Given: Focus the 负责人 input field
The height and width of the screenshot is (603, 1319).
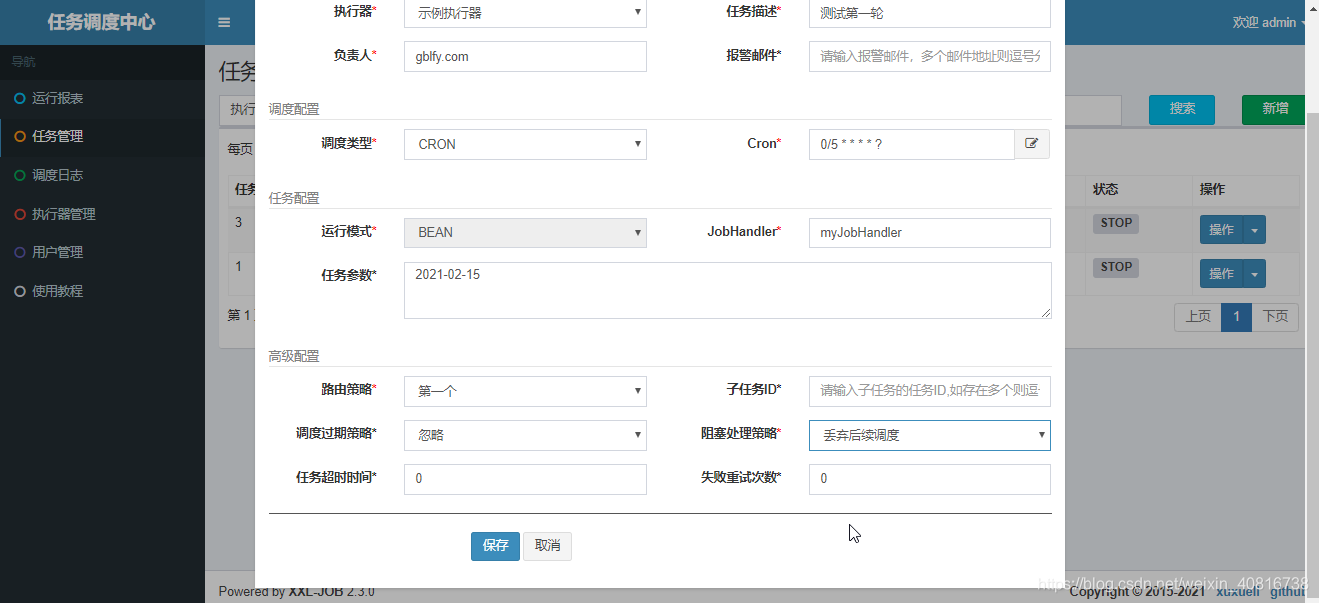Looking at the screenshot, I should click(525, 57).
